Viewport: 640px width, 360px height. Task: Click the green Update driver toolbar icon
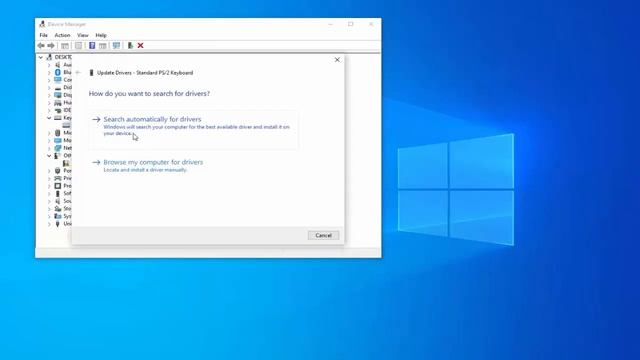click(130, 46)
